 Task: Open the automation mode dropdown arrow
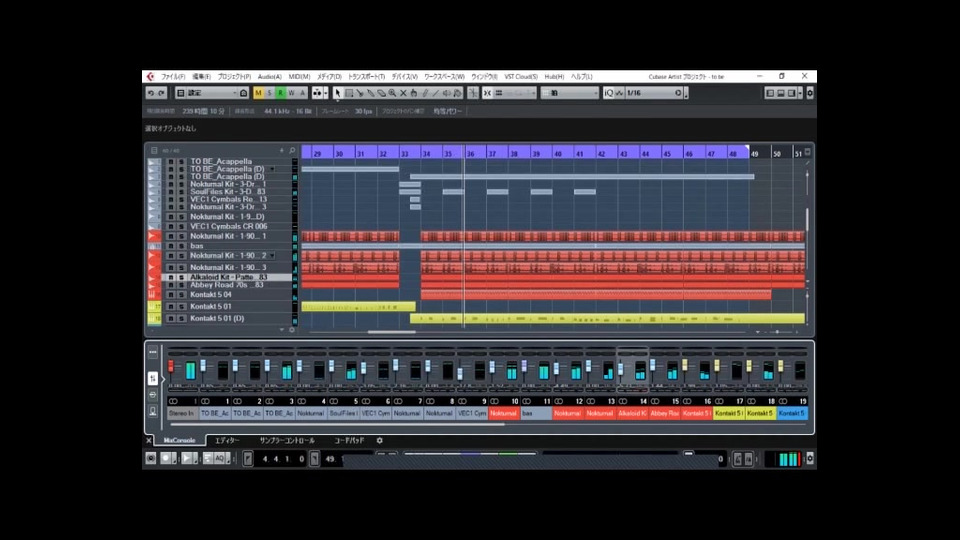coord(326,93)
